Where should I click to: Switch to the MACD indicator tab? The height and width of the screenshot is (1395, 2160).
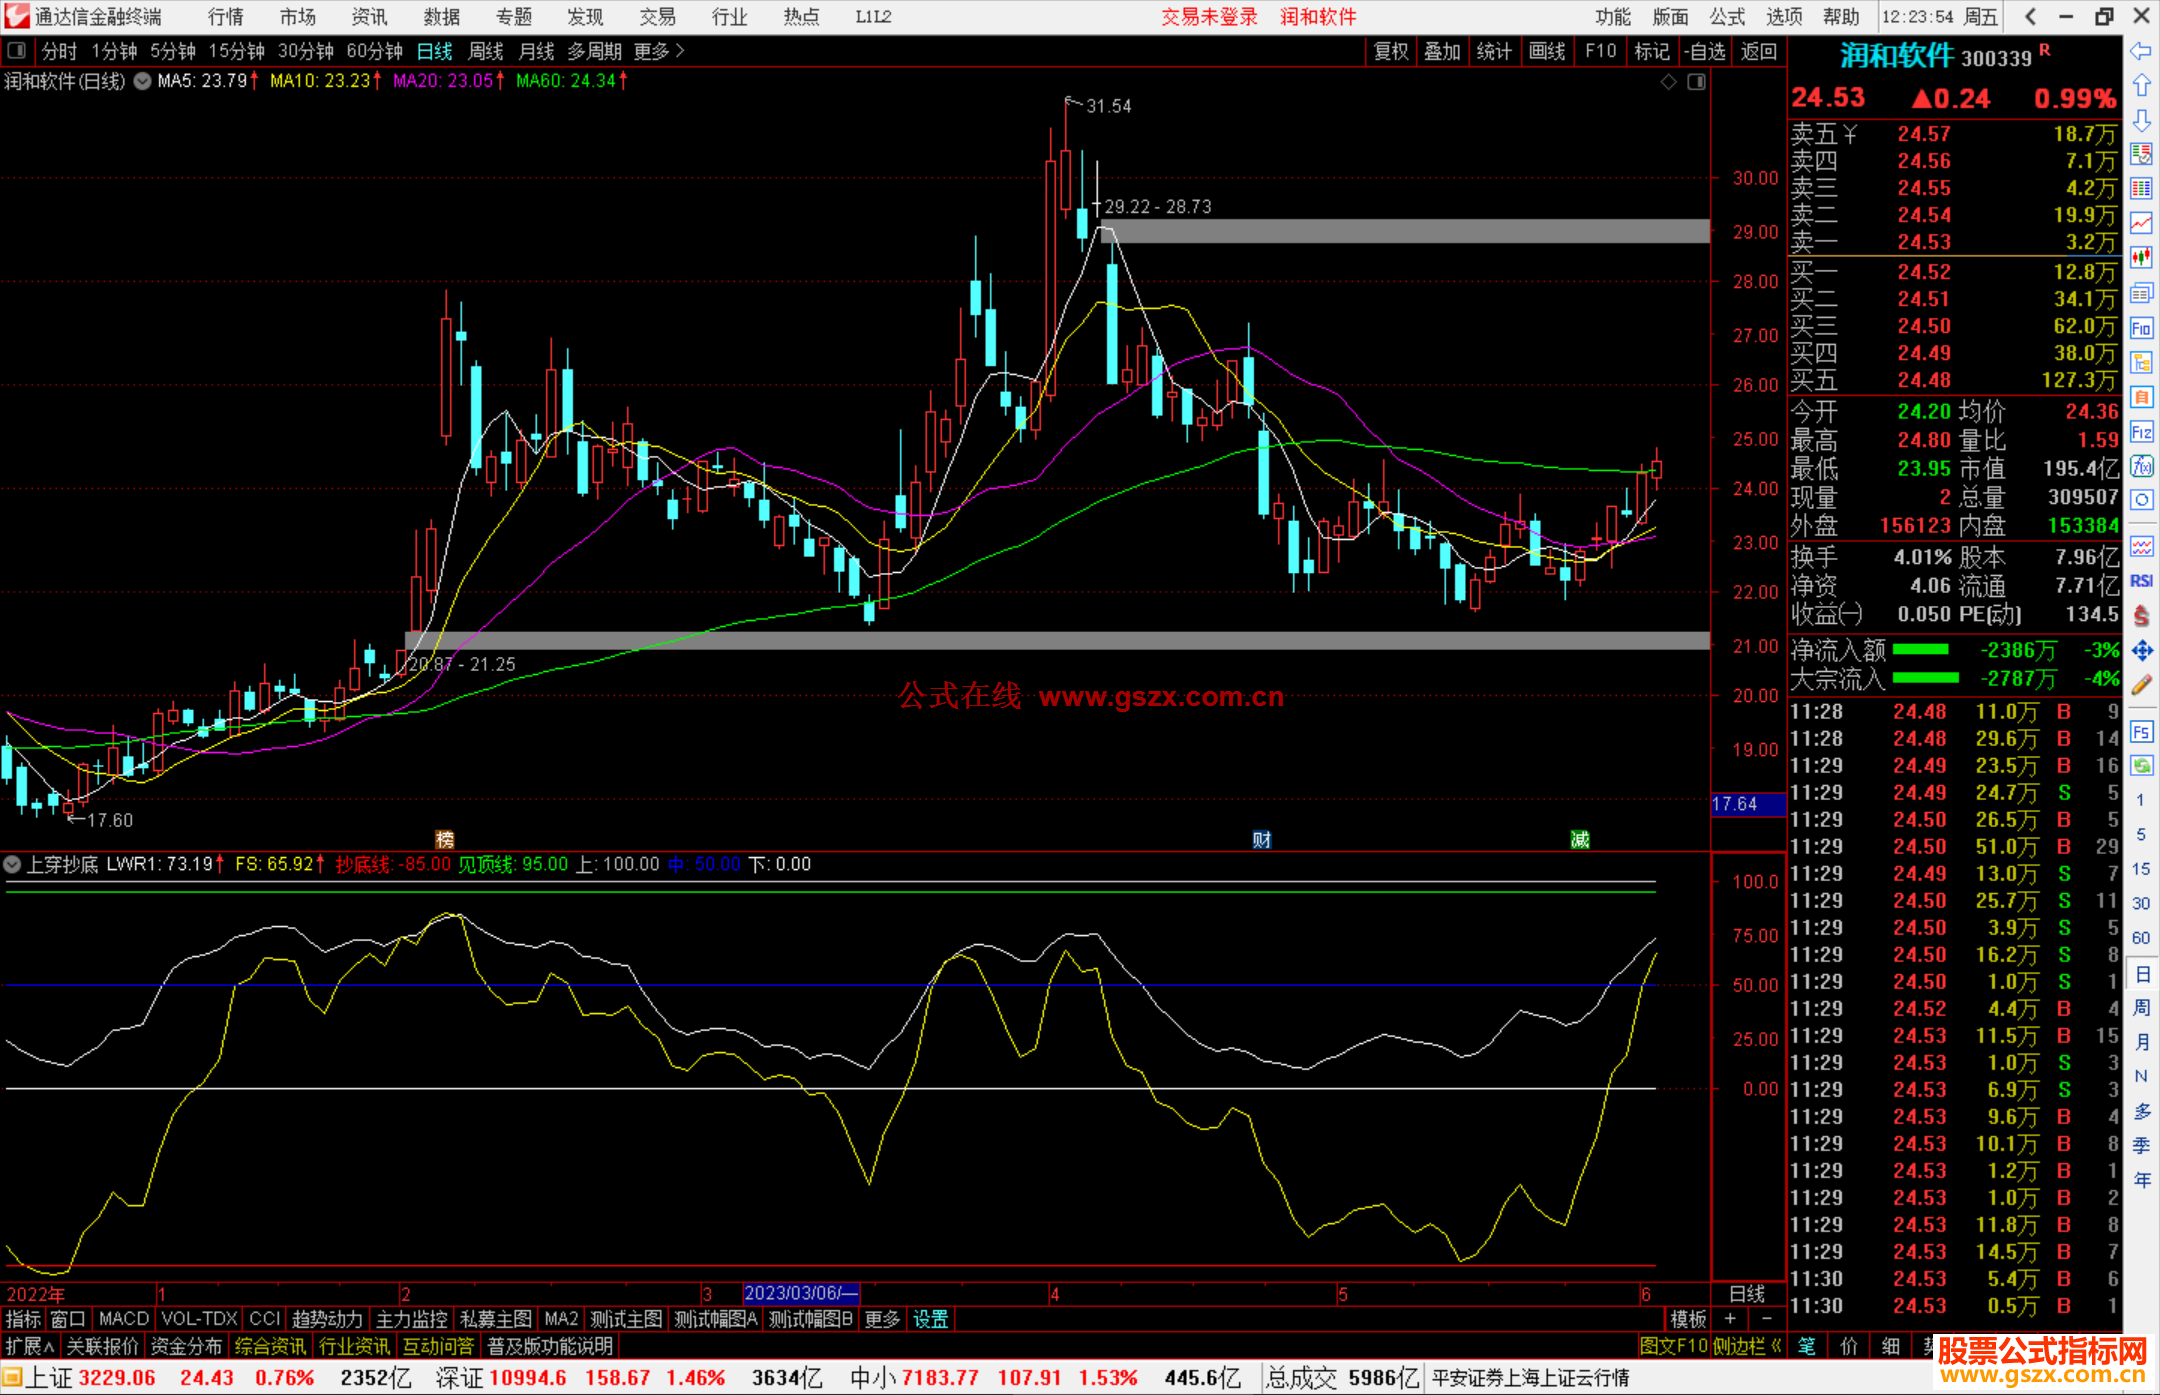(123, 1319)
